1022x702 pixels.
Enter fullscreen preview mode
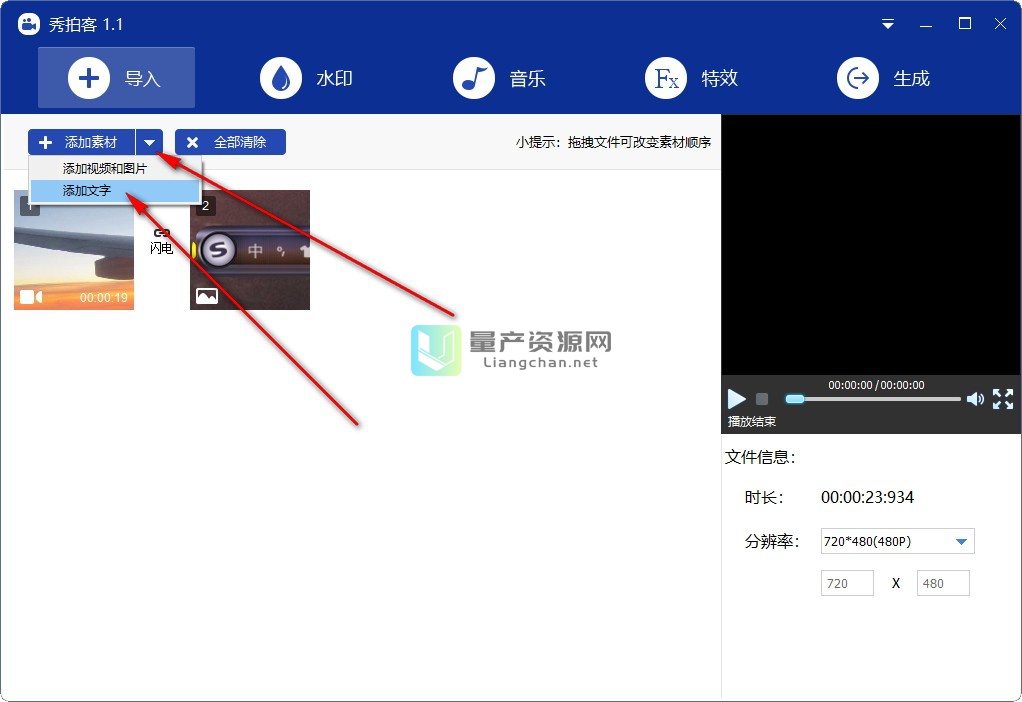[x=1003, y=398]
